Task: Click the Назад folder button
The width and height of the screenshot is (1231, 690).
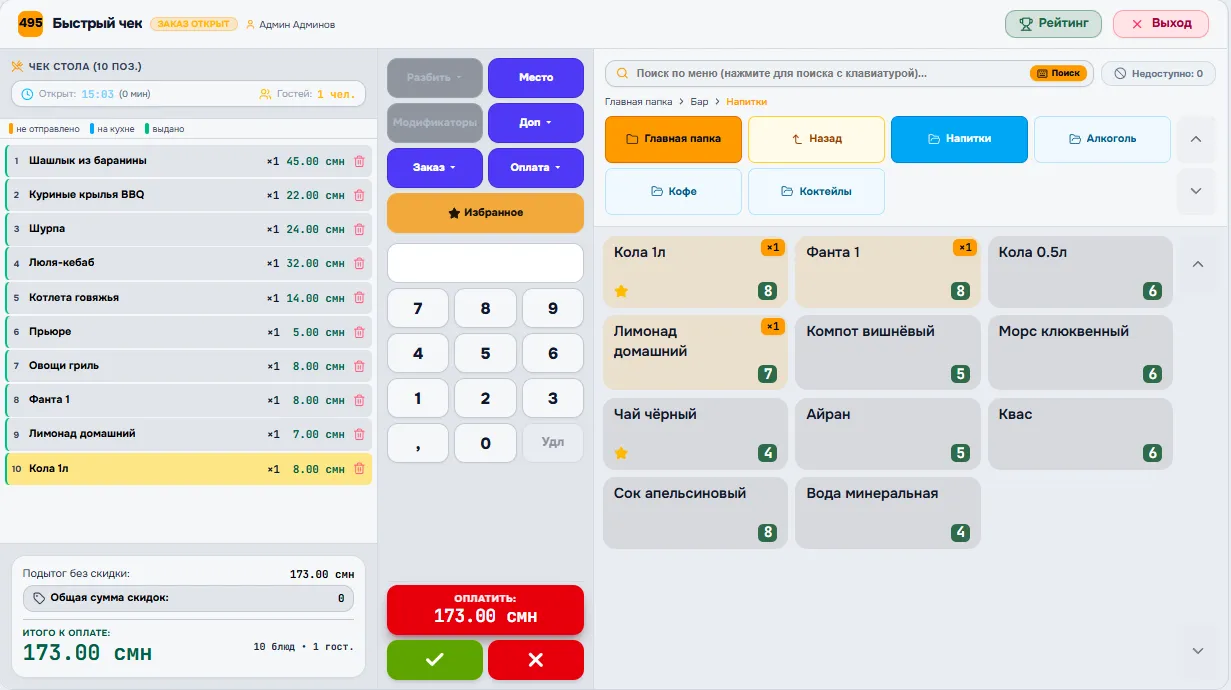Action: pyautogui.click(x=816, y=139)
